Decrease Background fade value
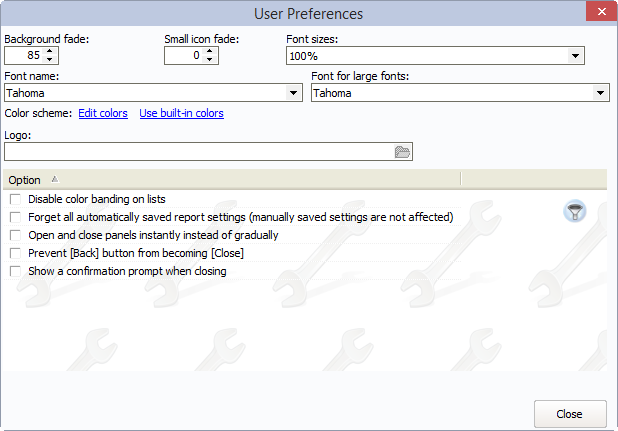This screenshot has width=618, height=431. tap(50, 59)
